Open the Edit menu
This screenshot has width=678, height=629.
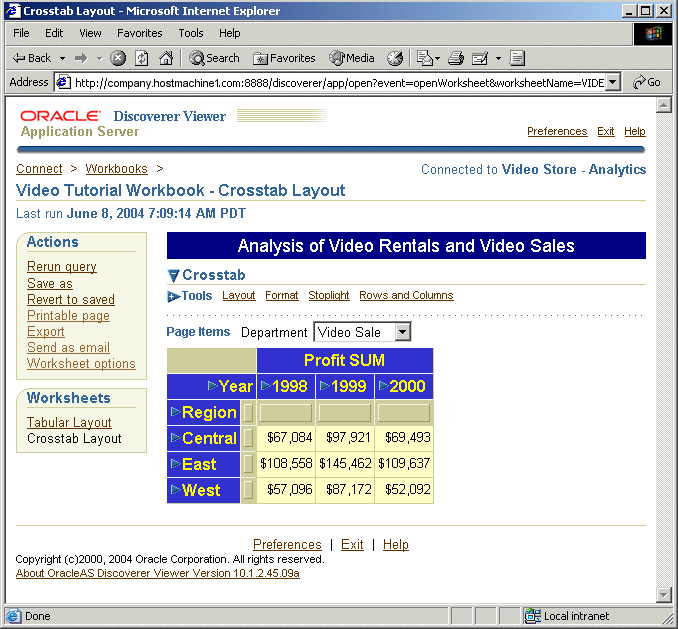pyautogui.click(x=54, y=33)
